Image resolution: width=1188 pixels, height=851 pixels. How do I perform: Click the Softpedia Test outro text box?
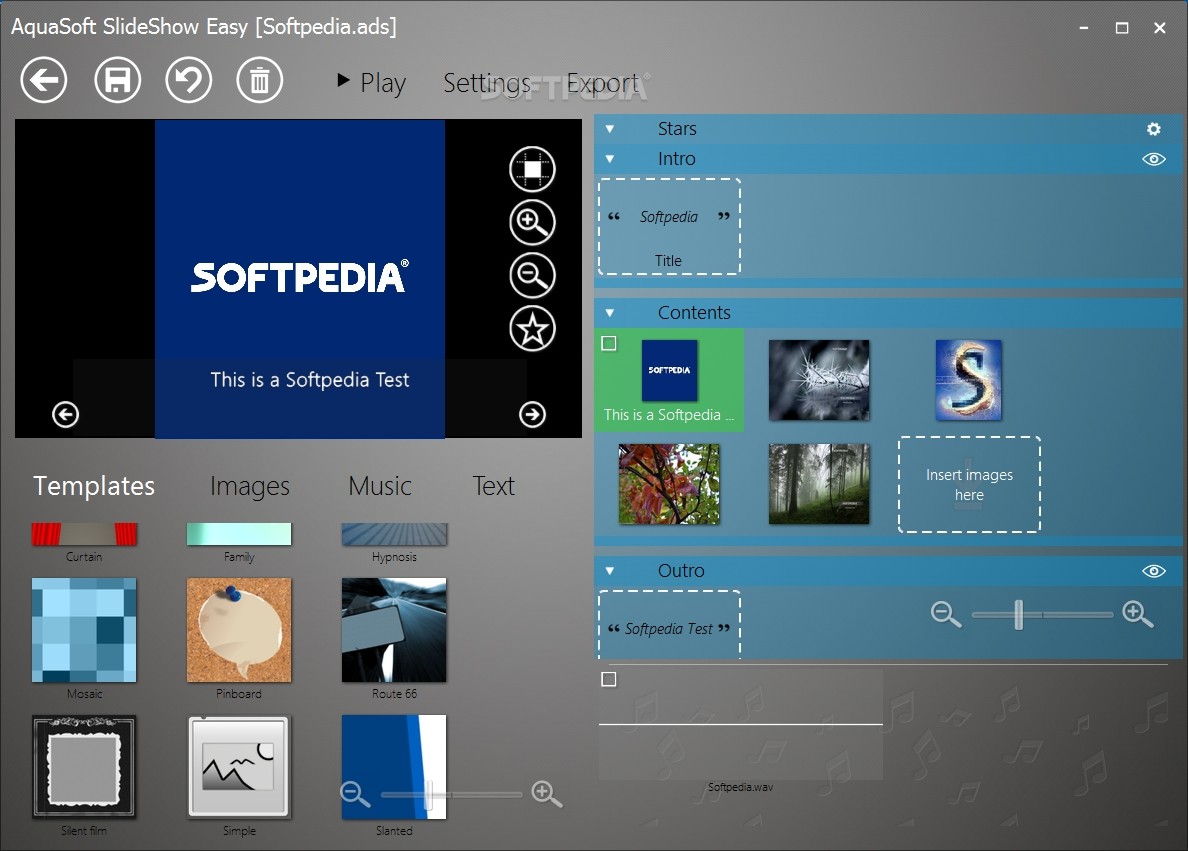click(x=670, y=624)
